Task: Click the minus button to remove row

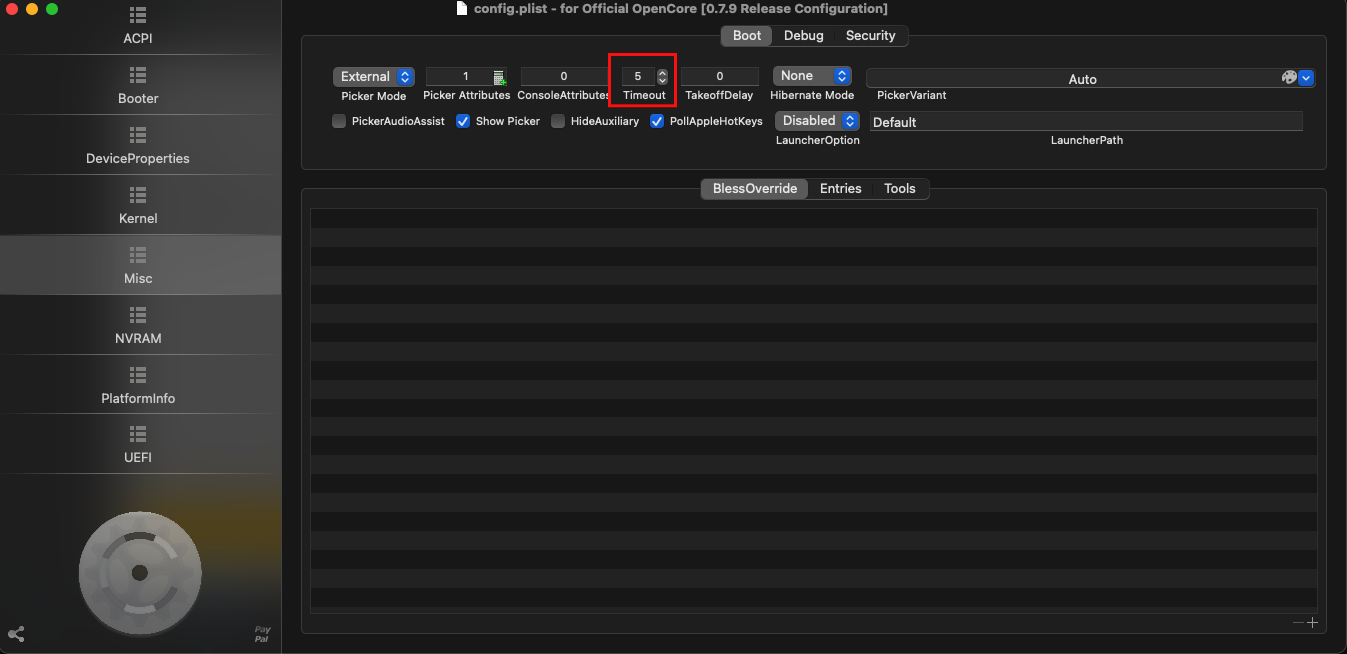Action: click(x=1299, y=622)
